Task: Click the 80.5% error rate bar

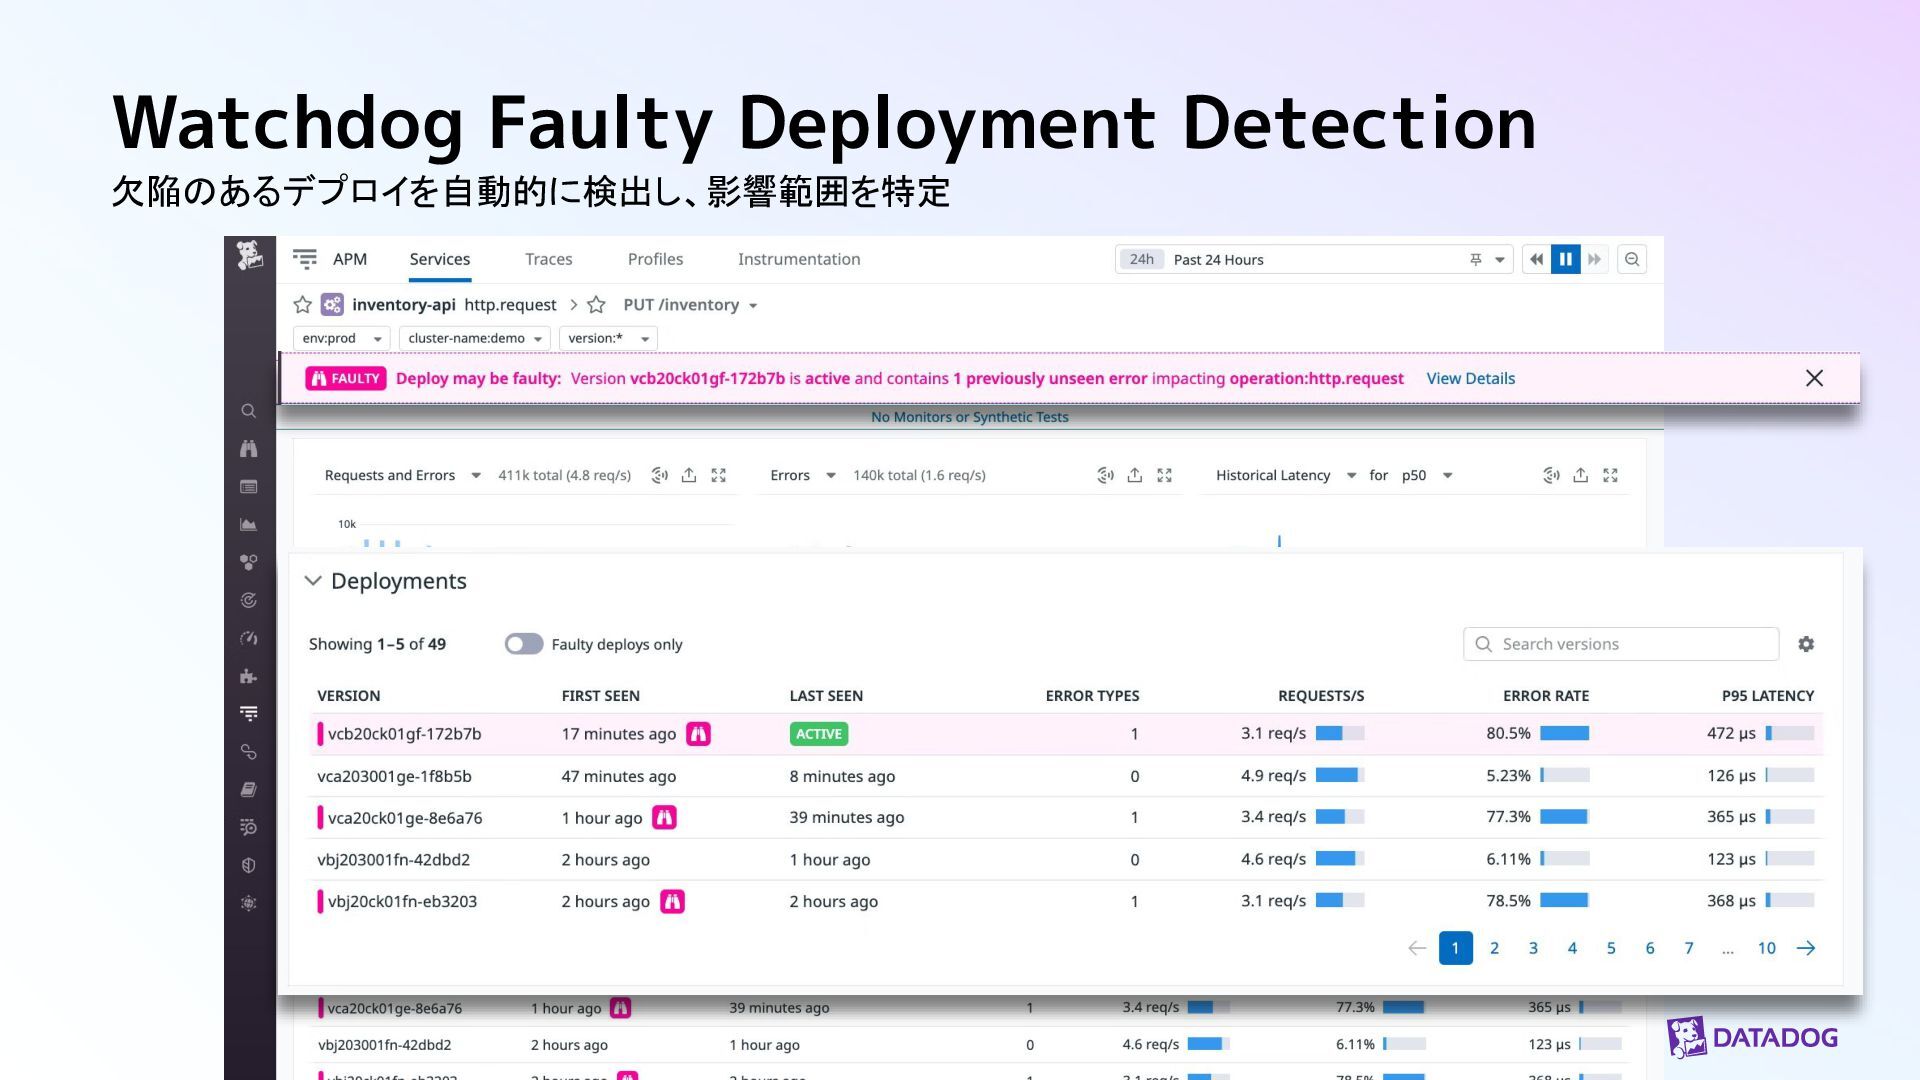Action: [1564, 734]
